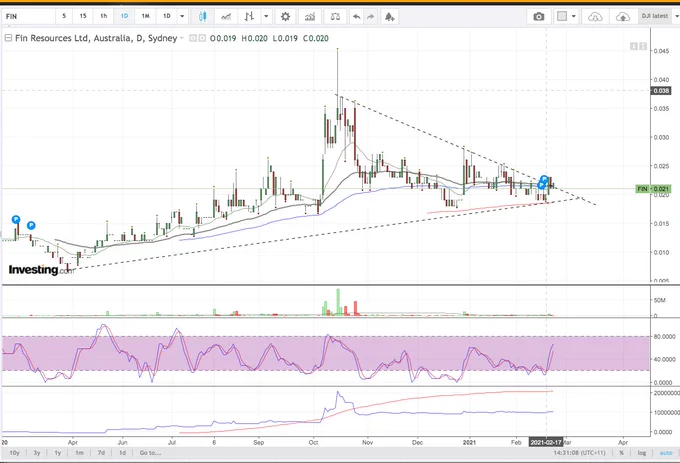Open the DJI latest template button

[655, 16]
